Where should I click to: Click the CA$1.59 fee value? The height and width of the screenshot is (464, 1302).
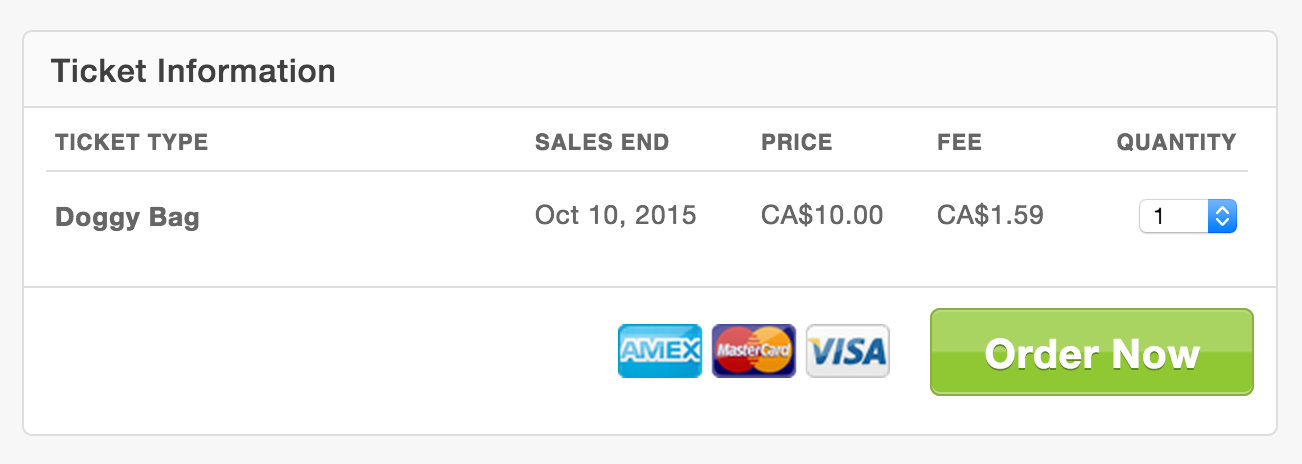pyautogui.click(x=991, y=215)
